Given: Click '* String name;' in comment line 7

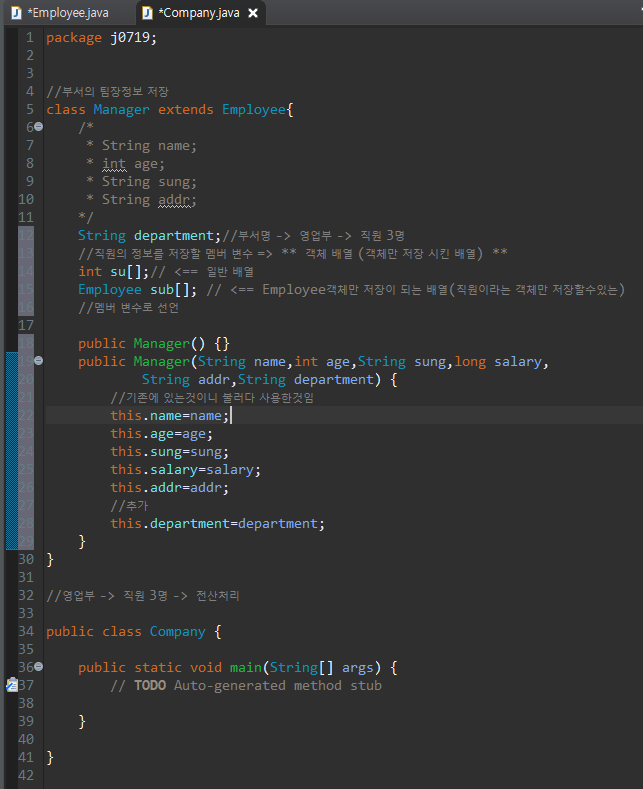Looking at the screenshot, I should (x=141, y=146).
